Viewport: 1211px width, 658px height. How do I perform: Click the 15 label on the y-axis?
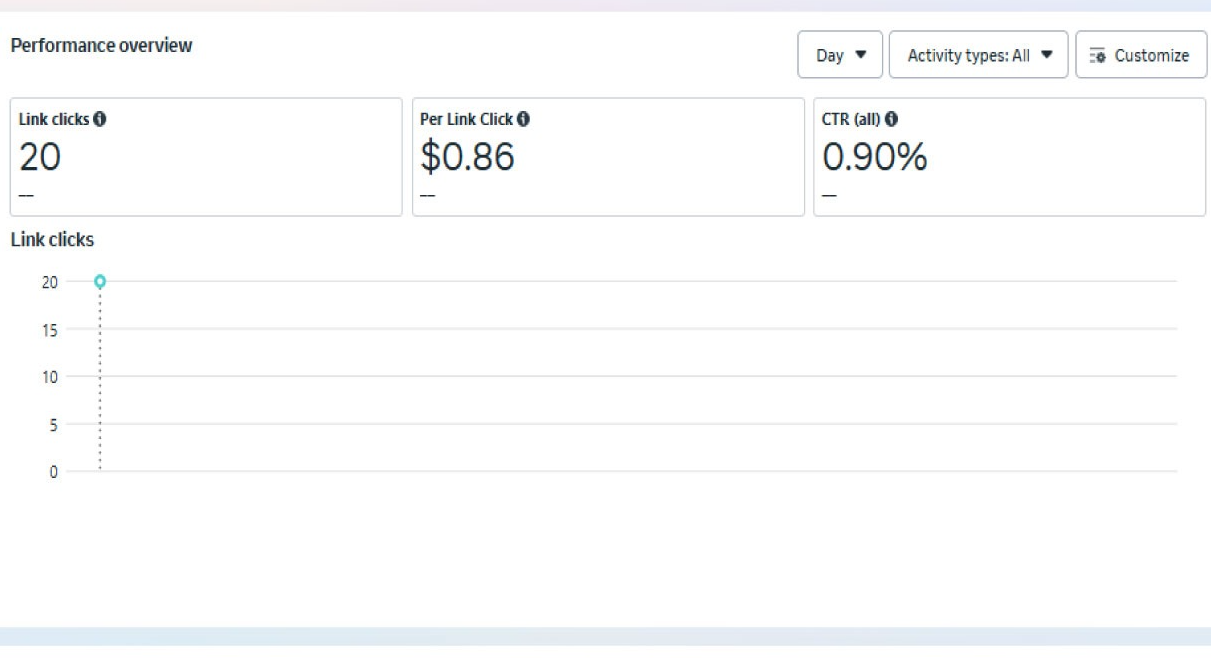click(x=50, y=330)
